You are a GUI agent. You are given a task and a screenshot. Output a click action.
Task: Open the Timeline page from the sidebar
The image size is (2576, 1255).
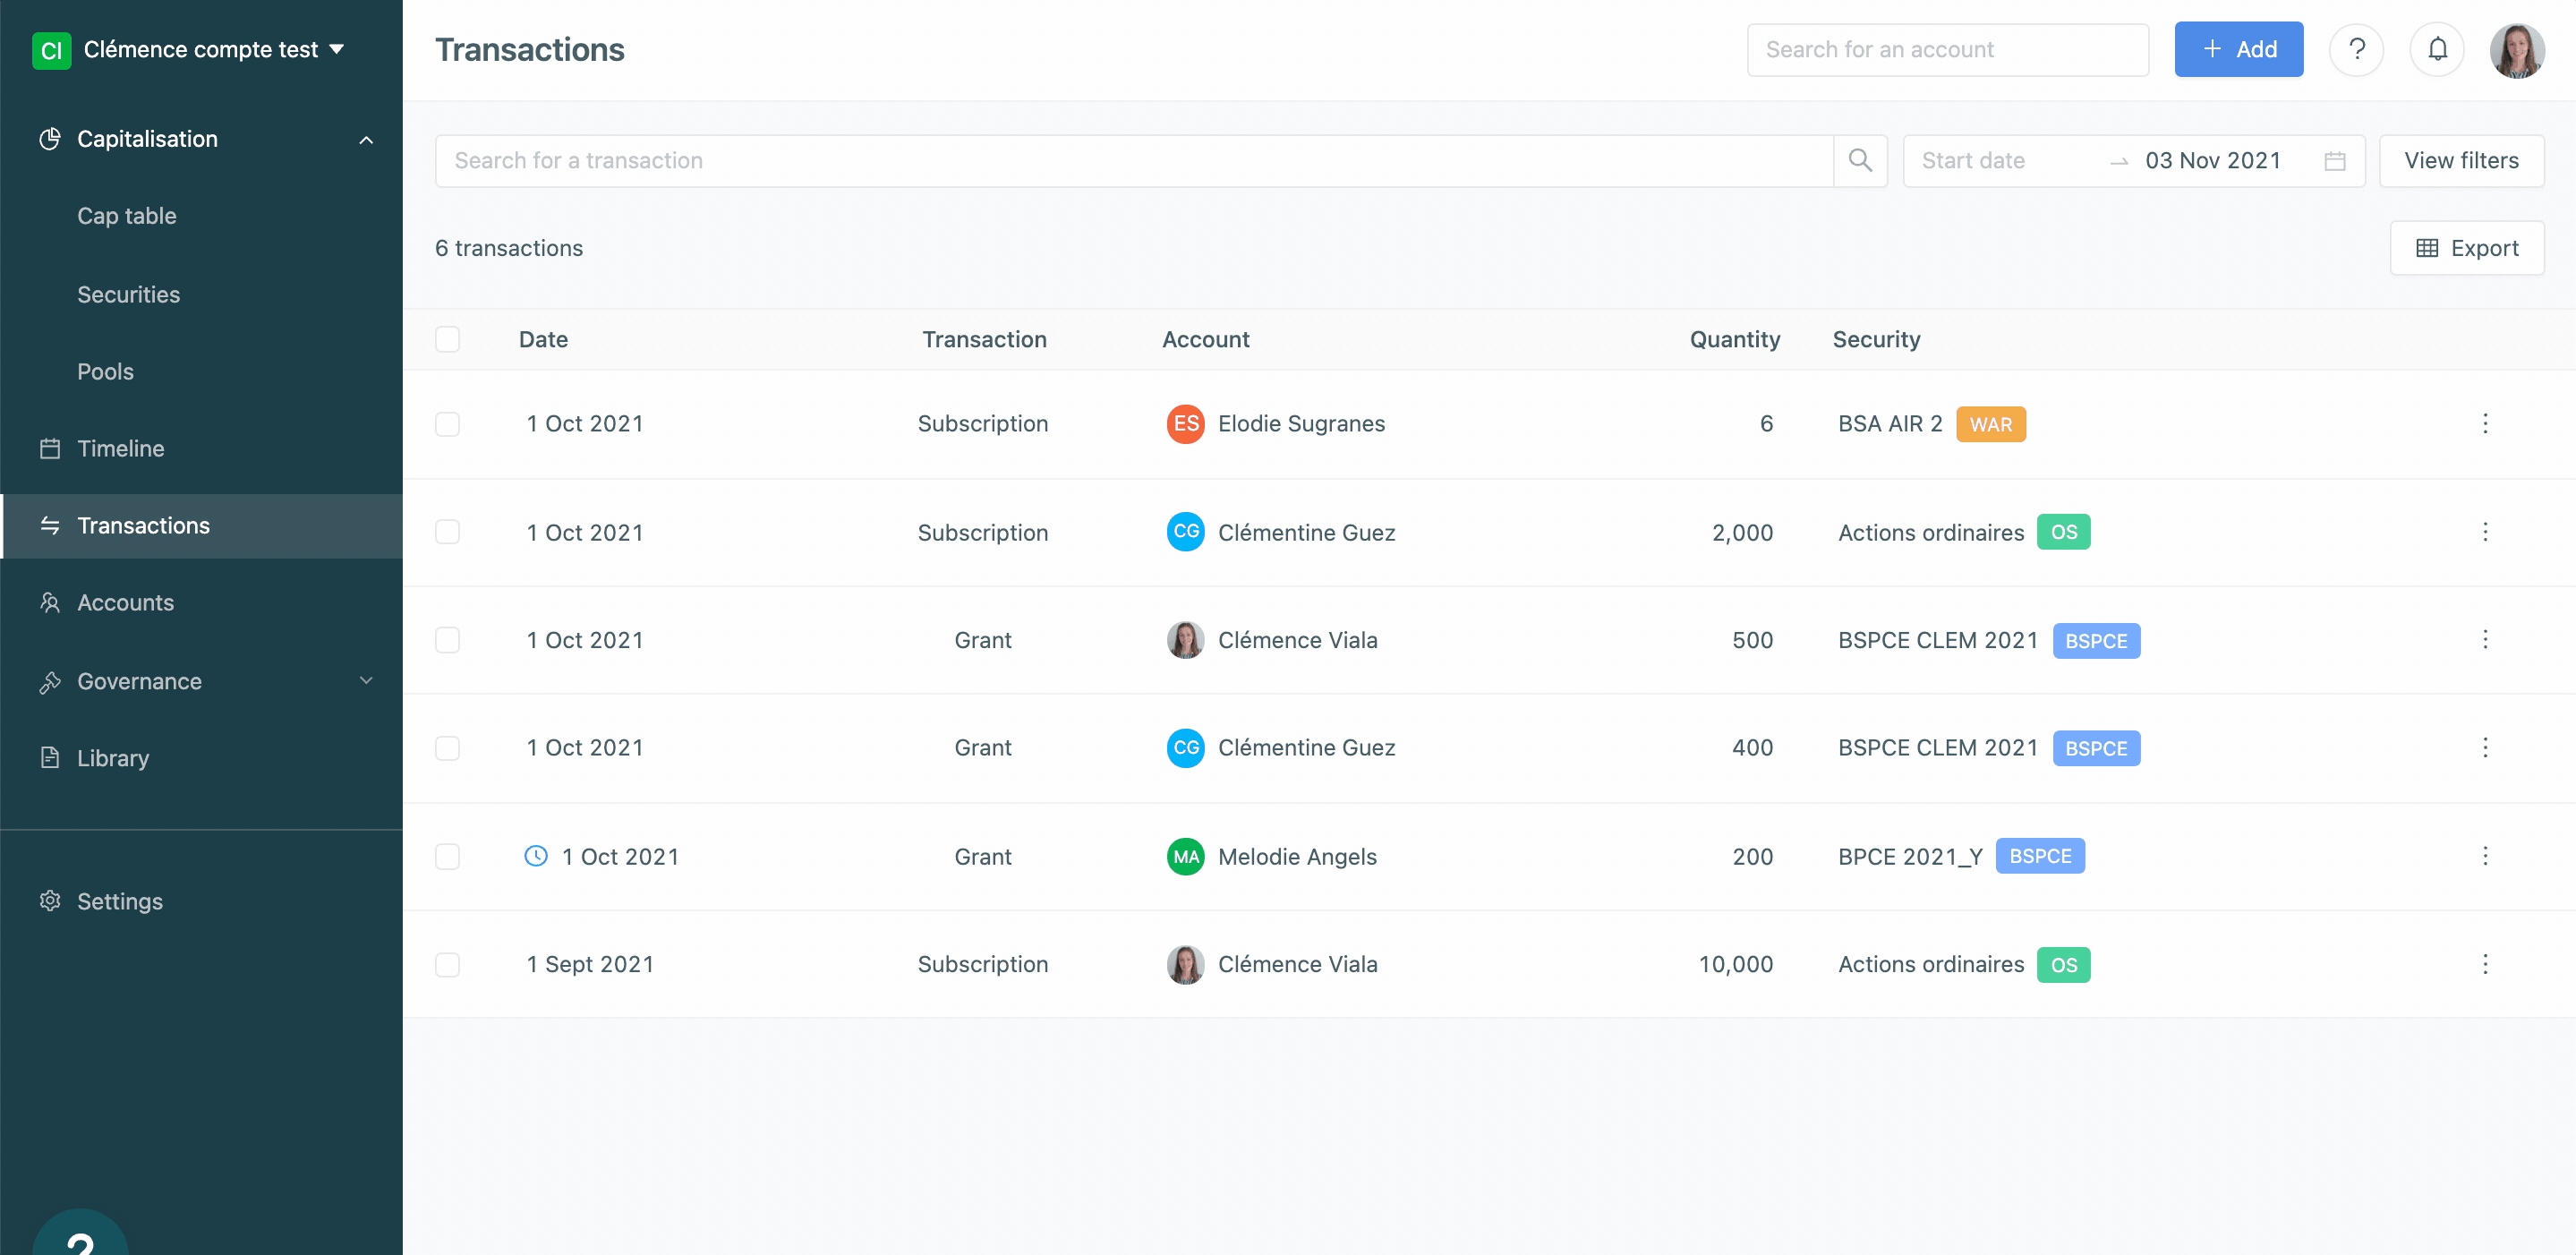[x=120, y=448]
